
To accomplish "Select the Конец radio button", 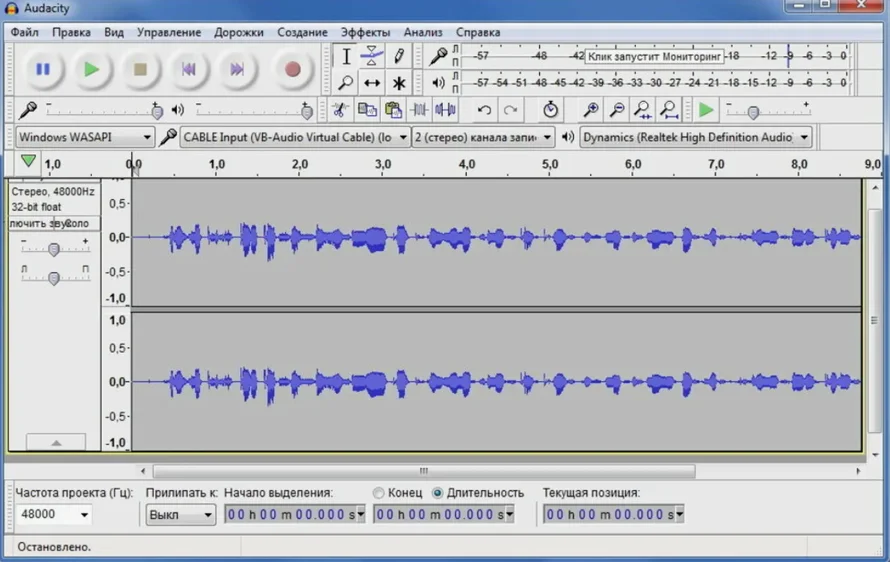I will 379,493.
